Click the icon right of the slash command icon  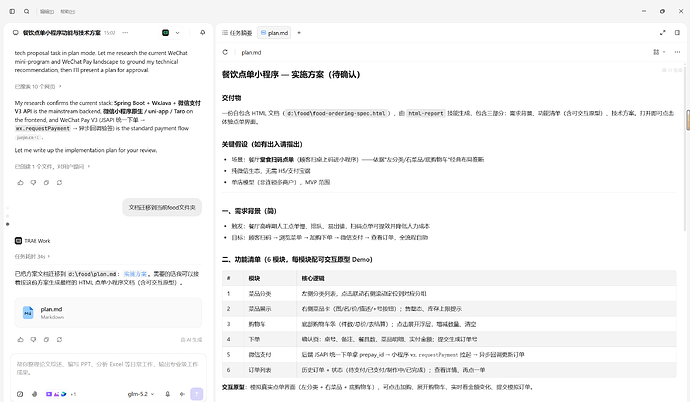tap(34, 394)
